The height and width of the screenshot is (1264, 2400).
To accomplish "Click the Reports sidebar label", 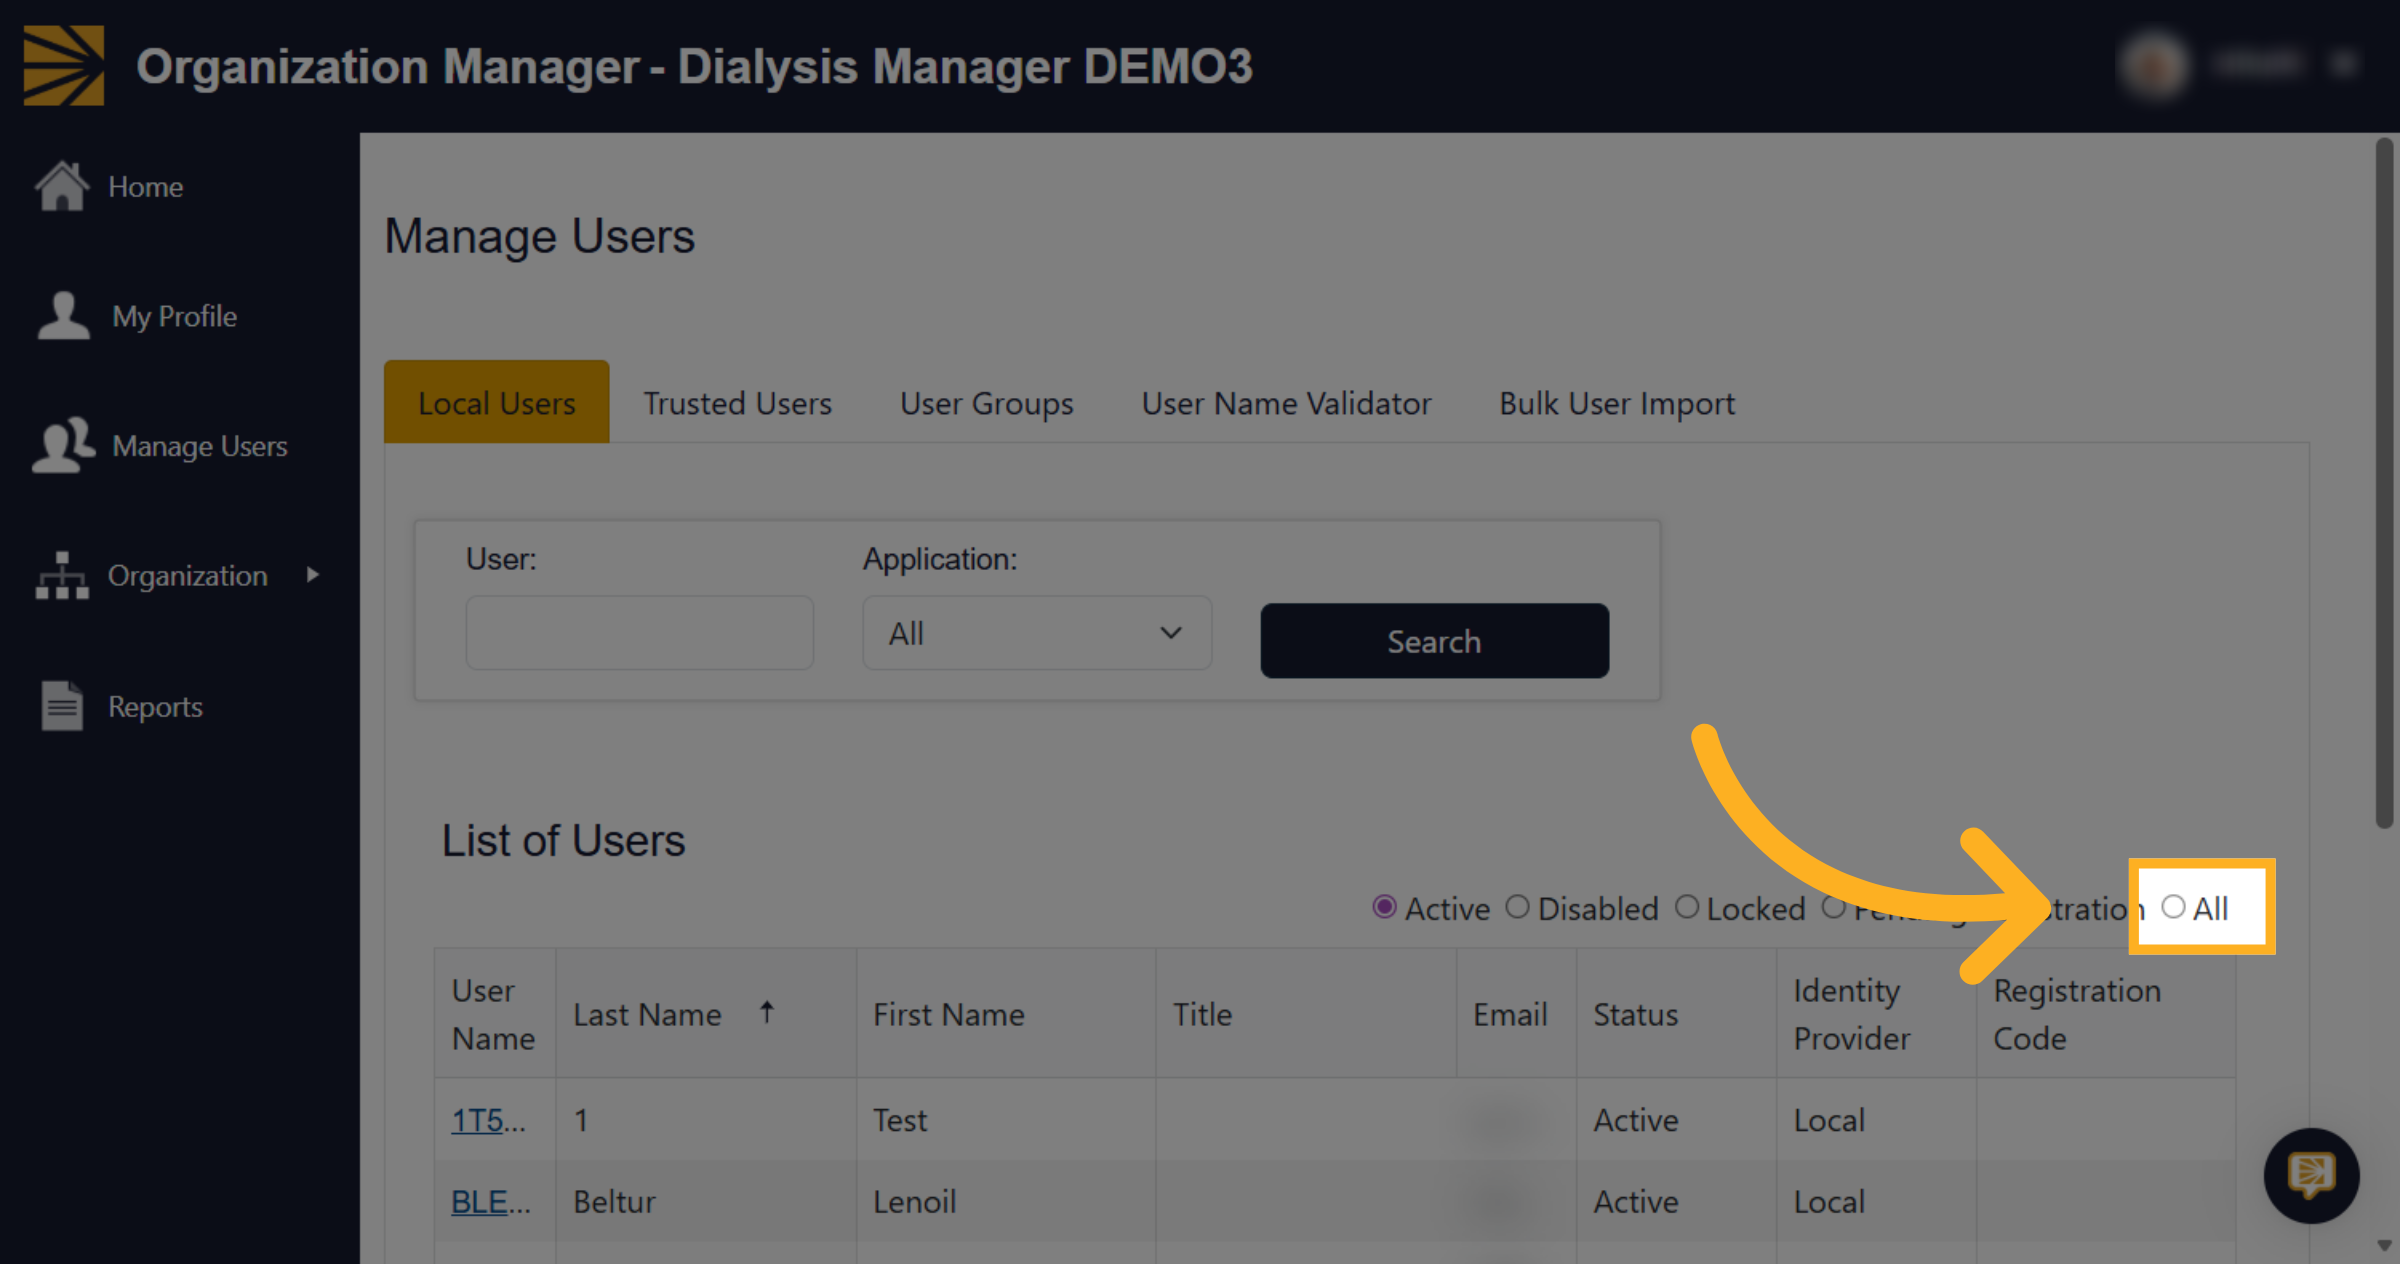I will 156,707.
